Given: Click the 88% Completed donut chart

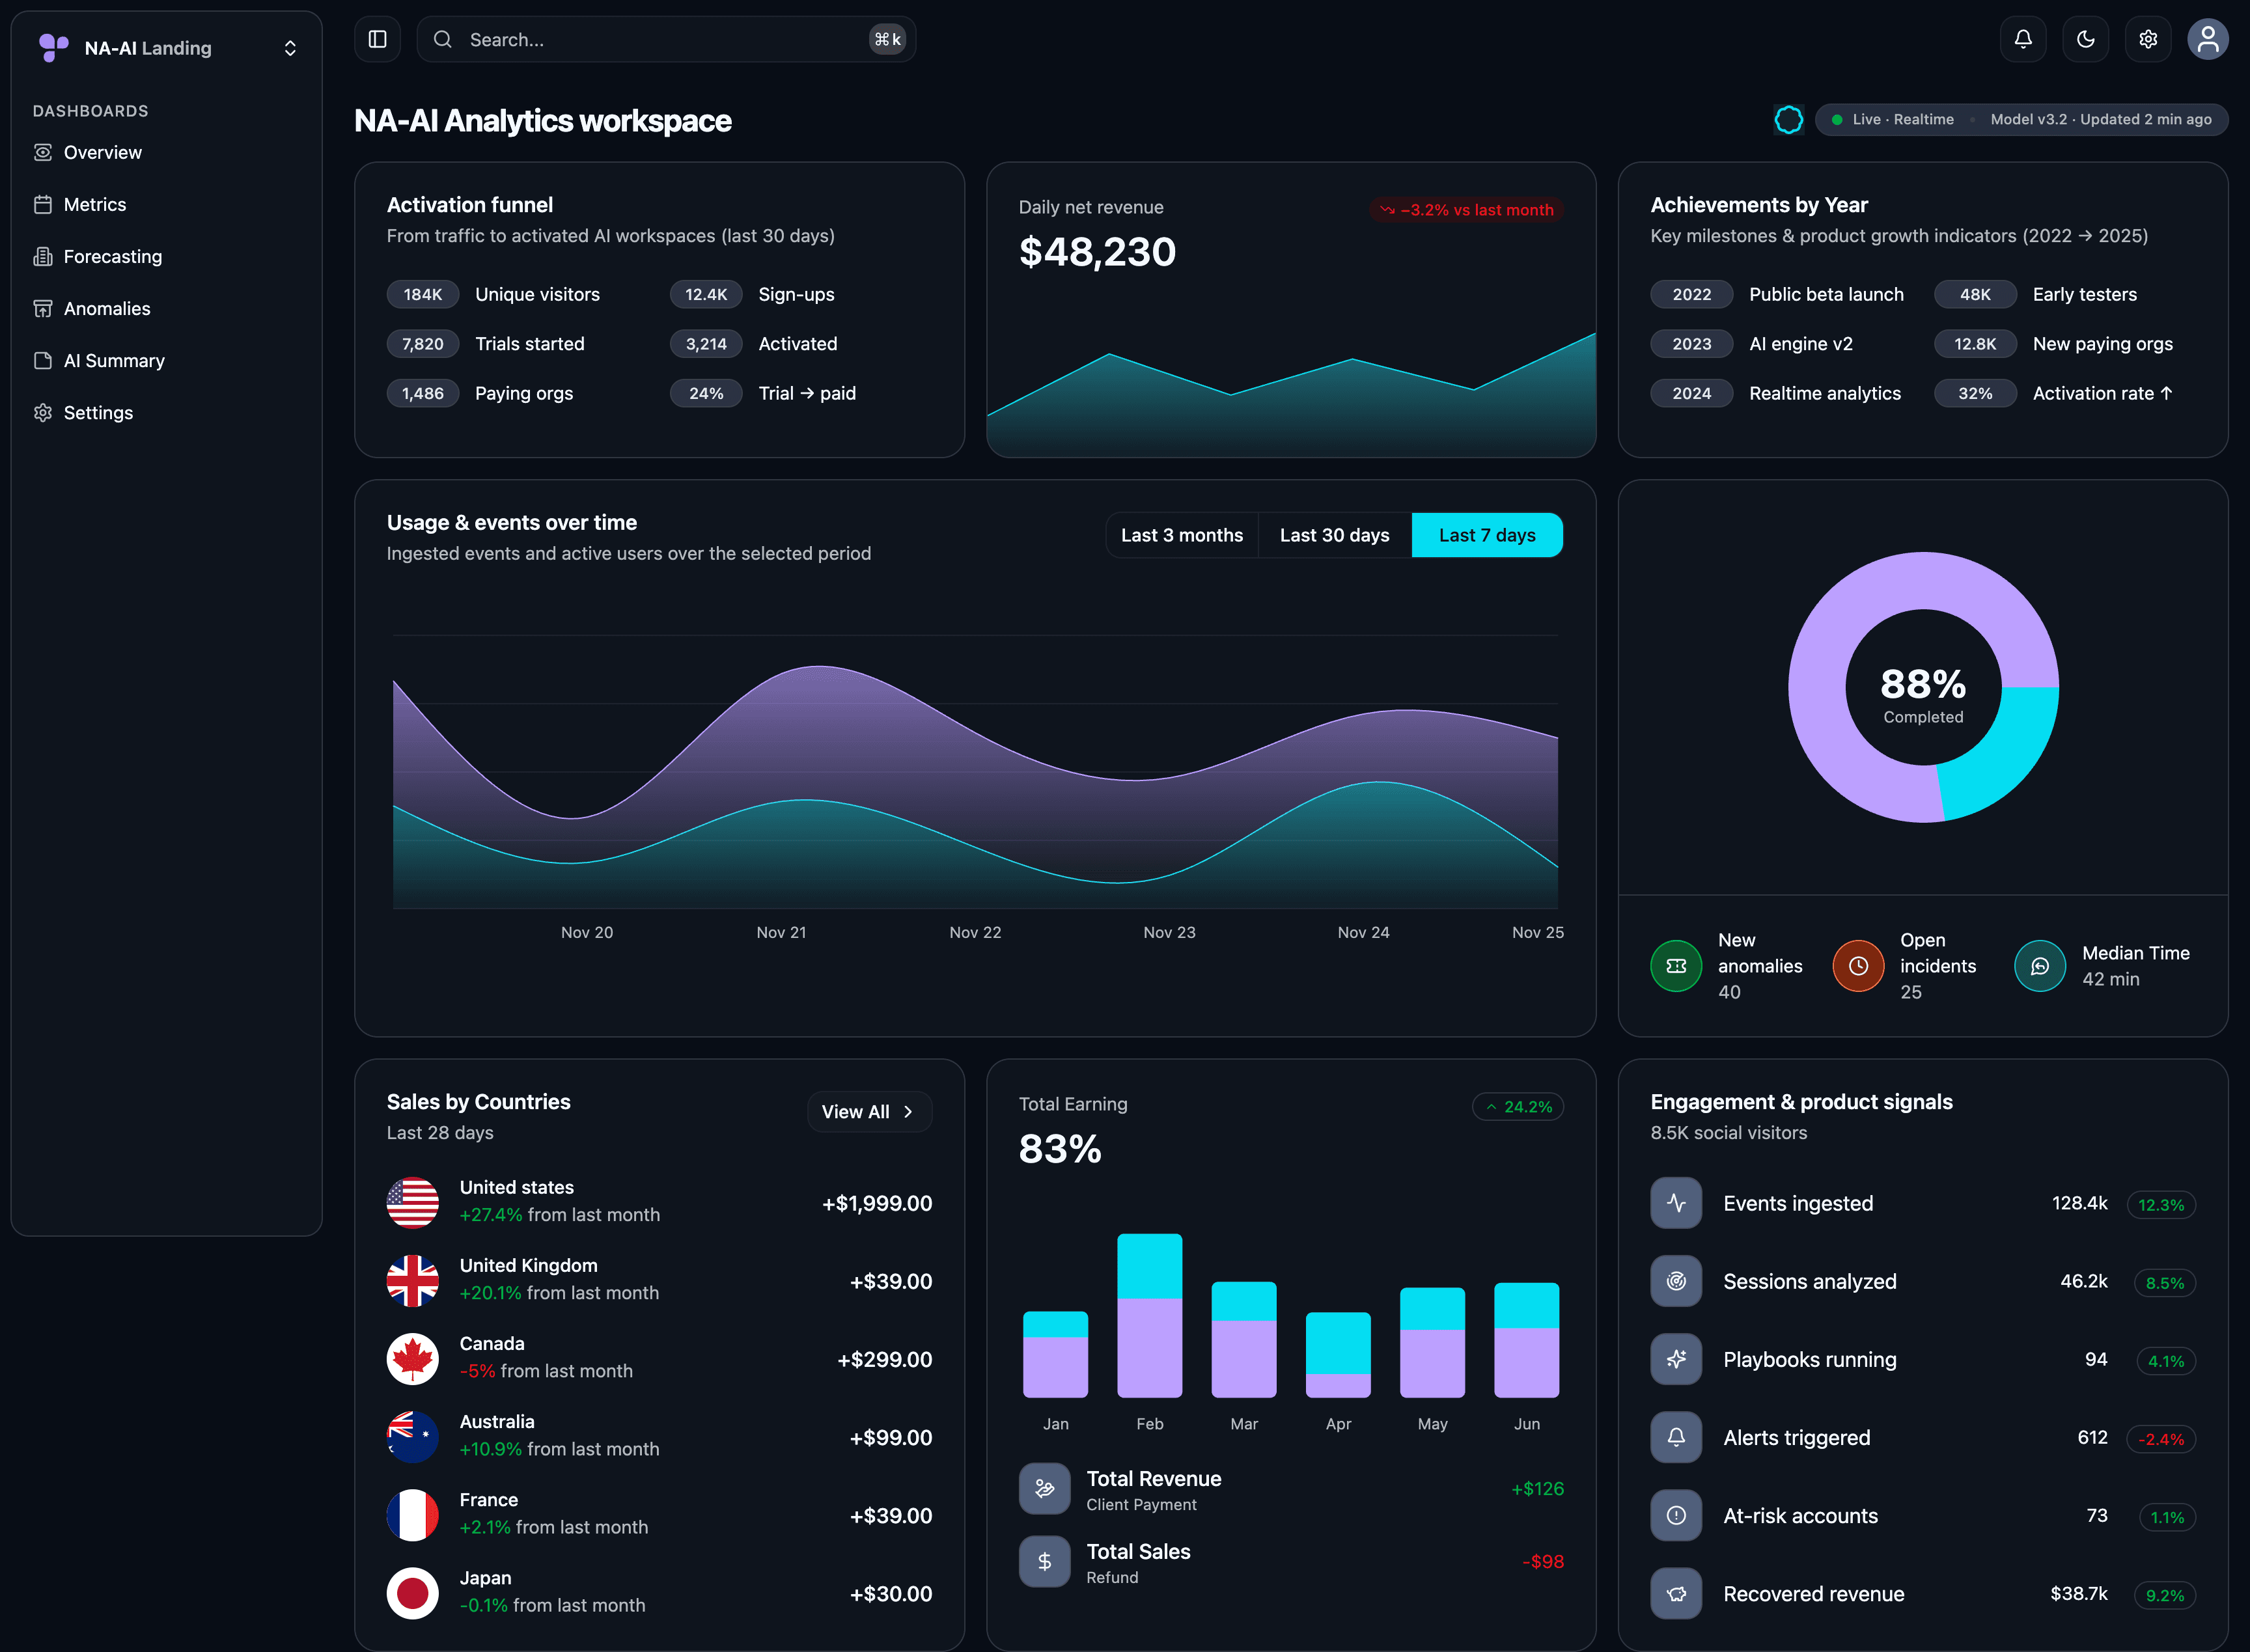Looking at the screenshot, I should [x=1922, y=687].
